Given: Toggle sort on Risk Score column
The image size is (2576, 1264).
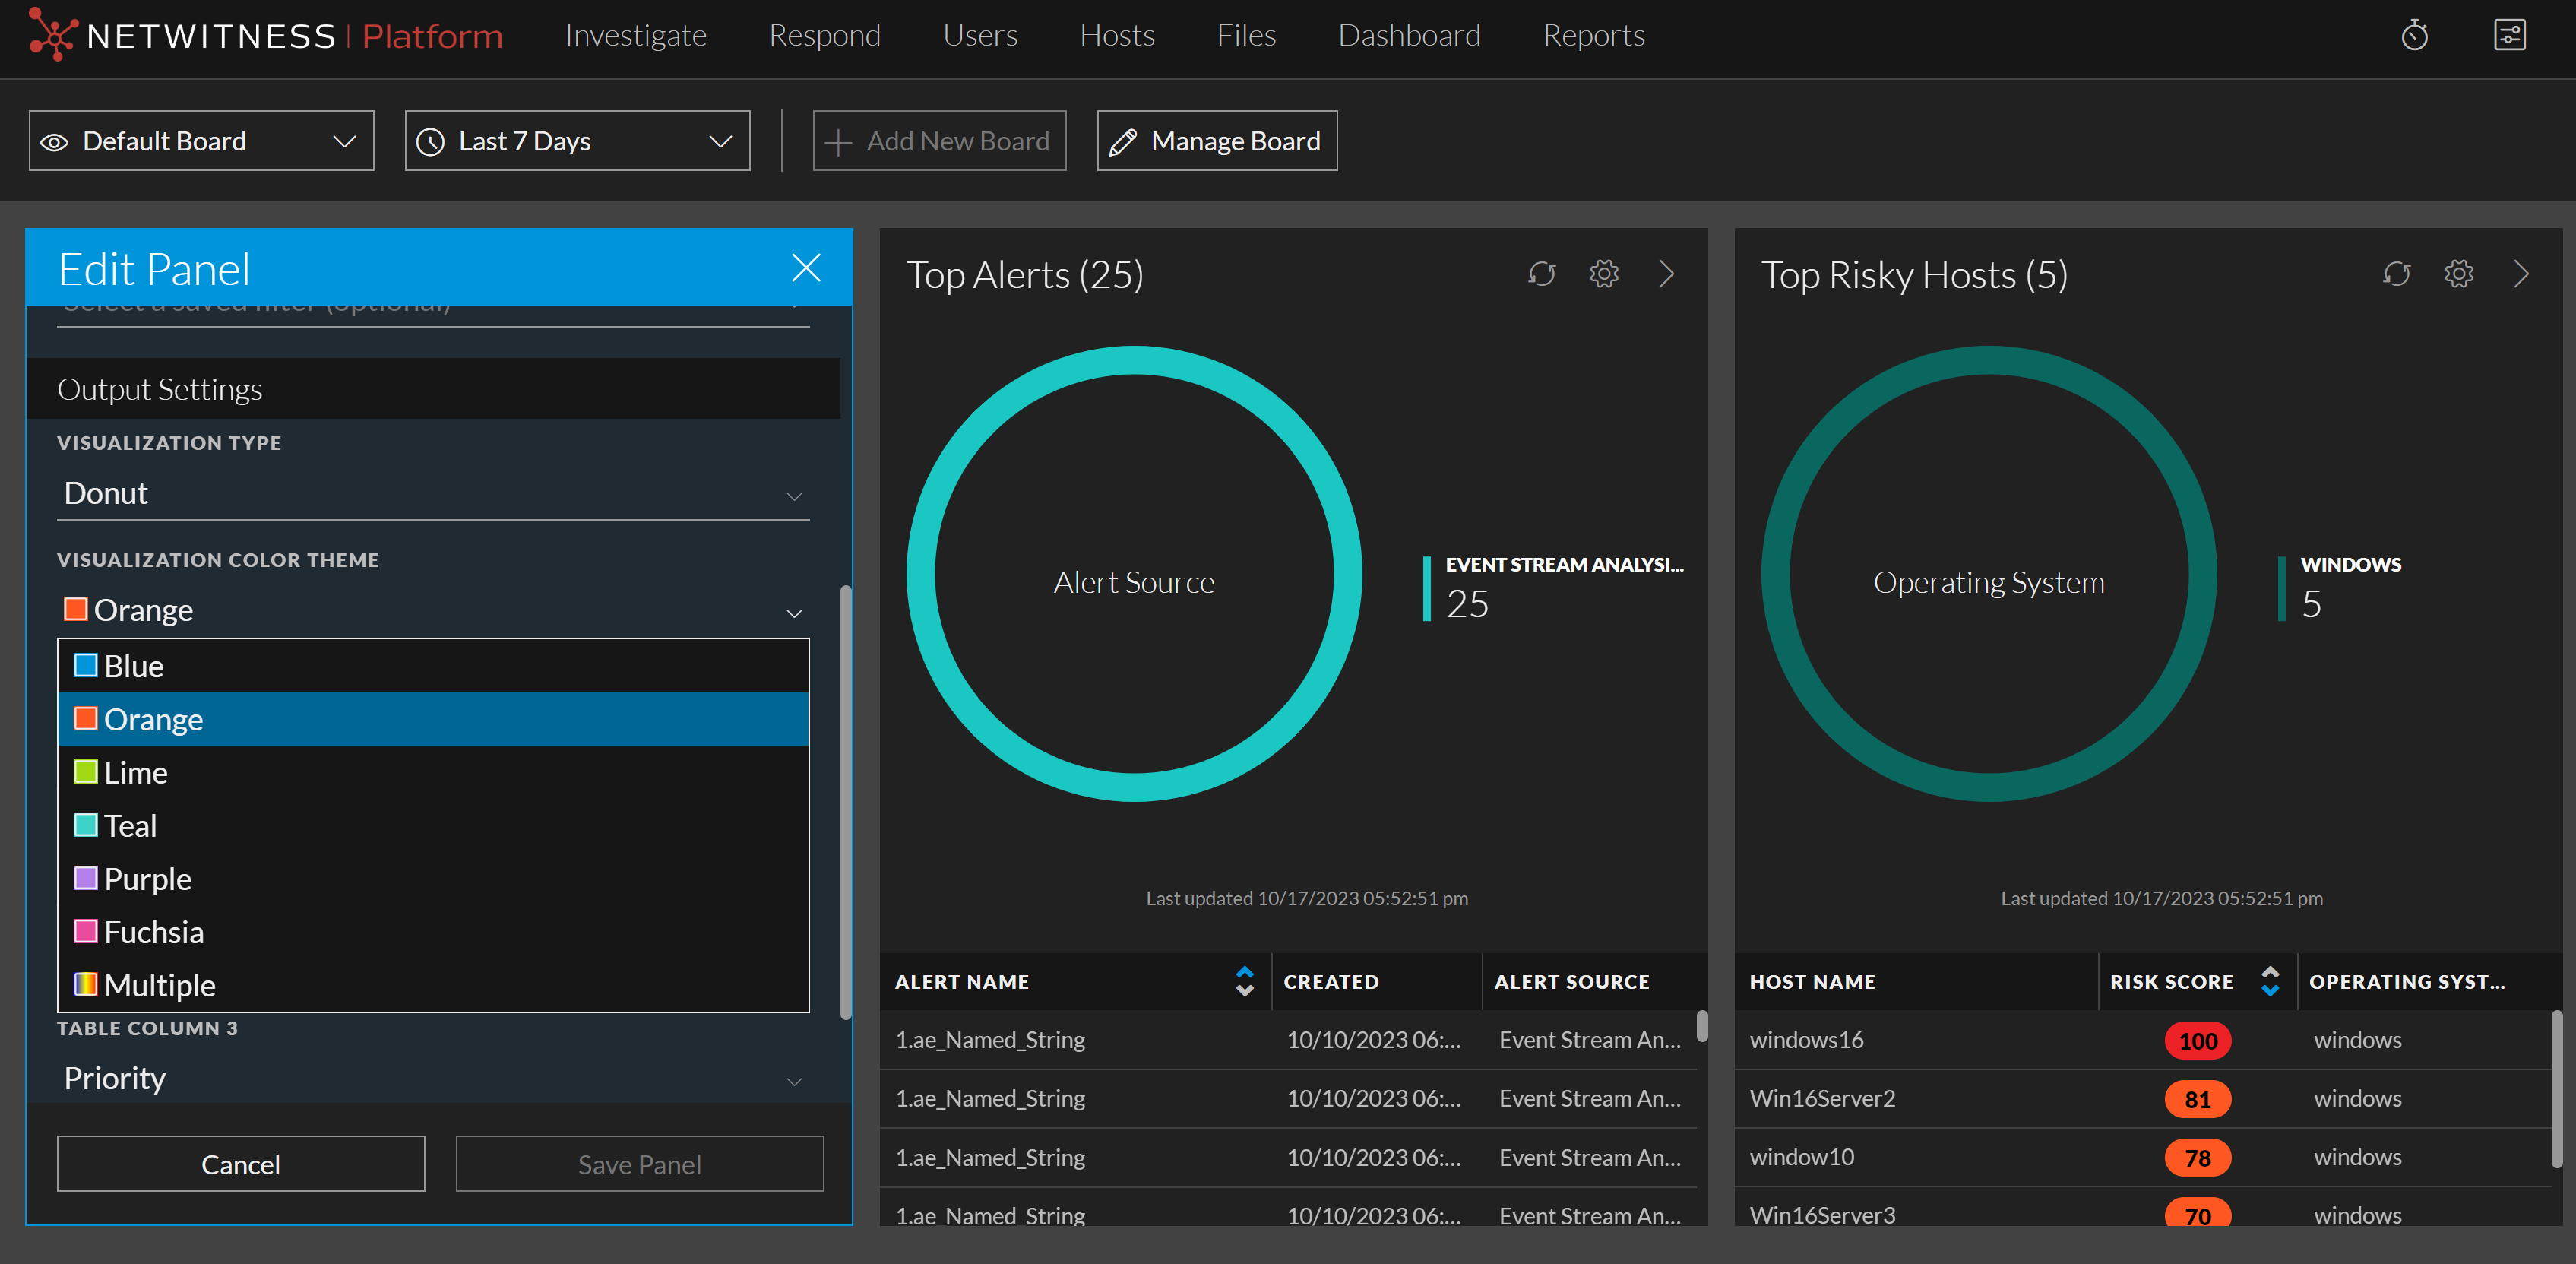Looking at the screenshot, I should pyautogui.click(x=2270, y=982).
